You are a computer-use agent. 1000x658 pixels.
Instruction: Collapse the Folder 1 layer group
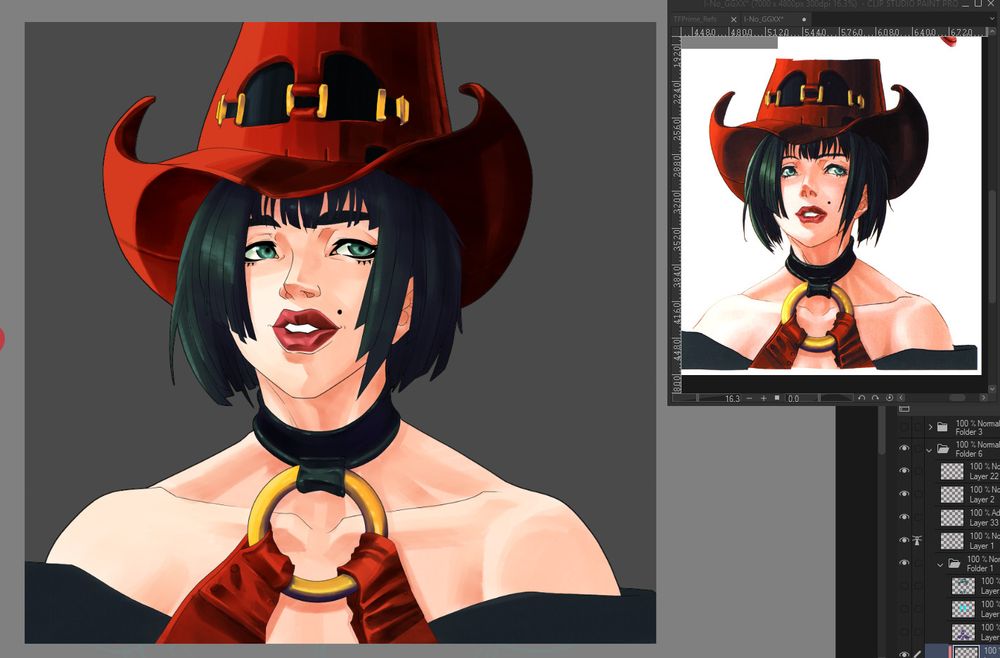click(x=940, y=564)
